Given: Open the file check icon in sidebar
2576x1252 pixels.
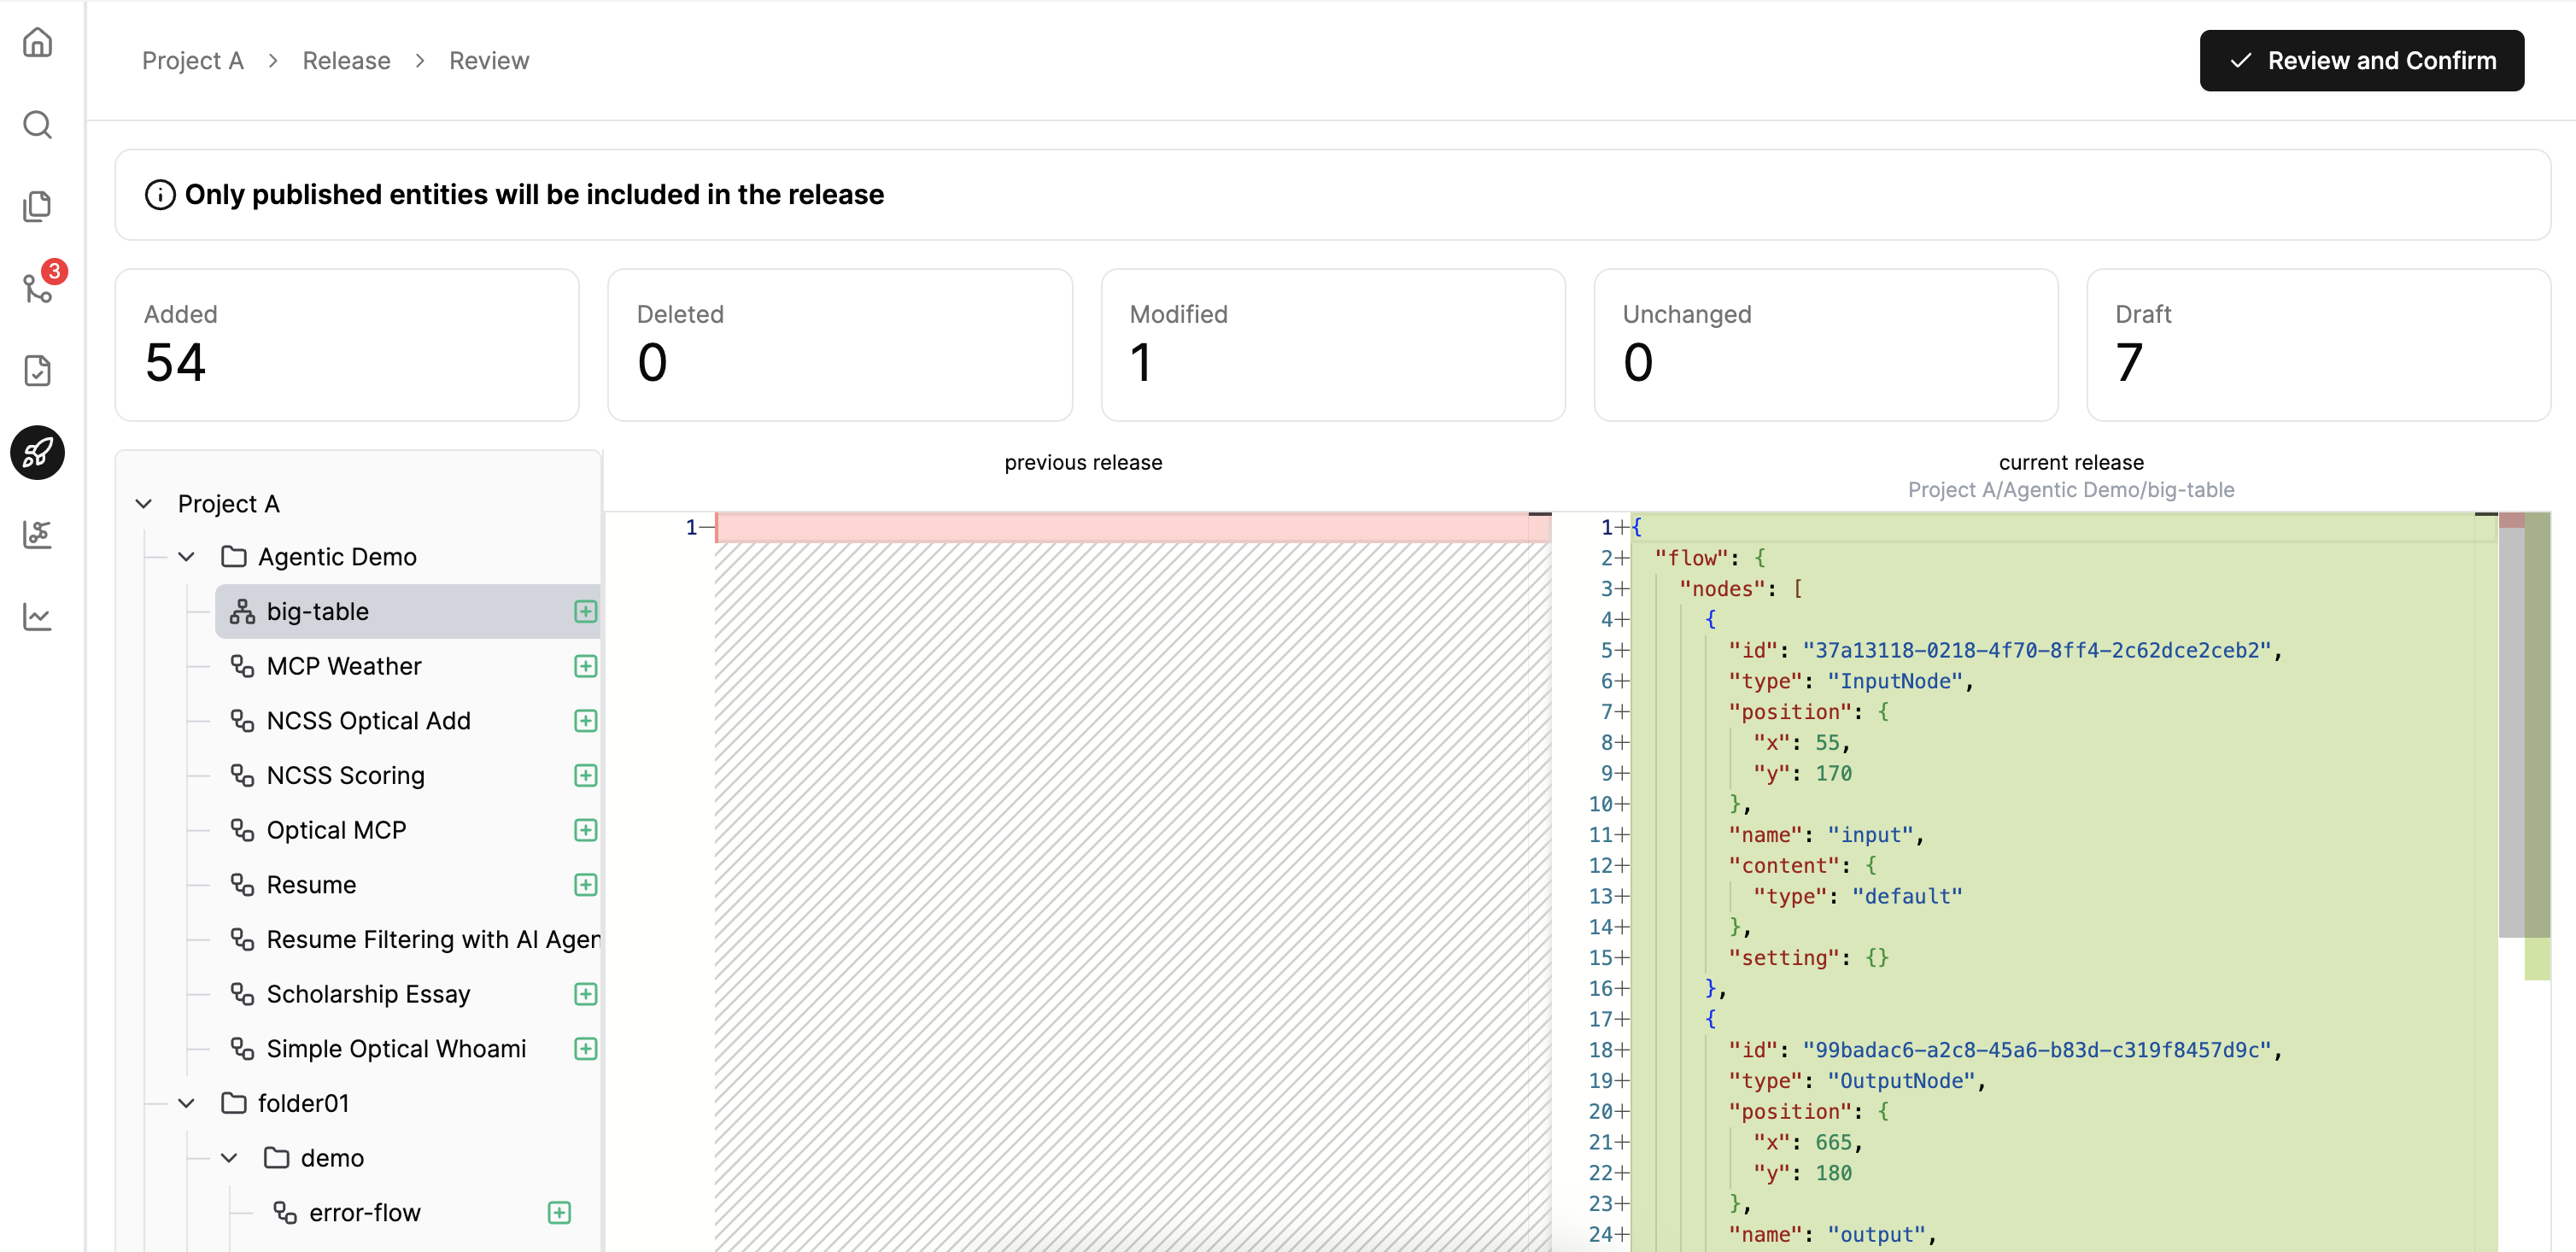Looking at the screenshot, I should click(x=38, y=370).
